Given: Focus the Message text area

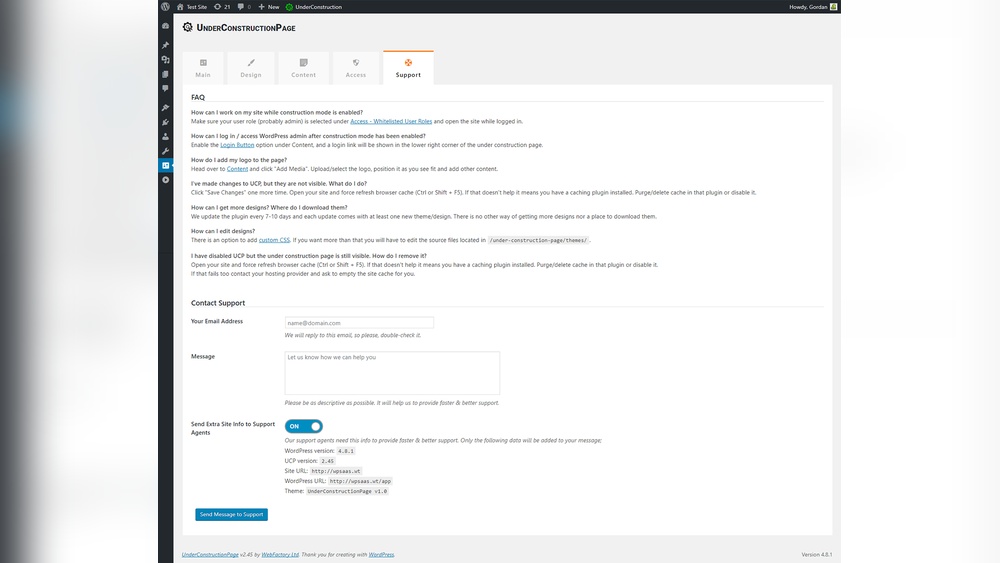Looking at the screenshot, I should pyautogui.click(x=392, y=373).
